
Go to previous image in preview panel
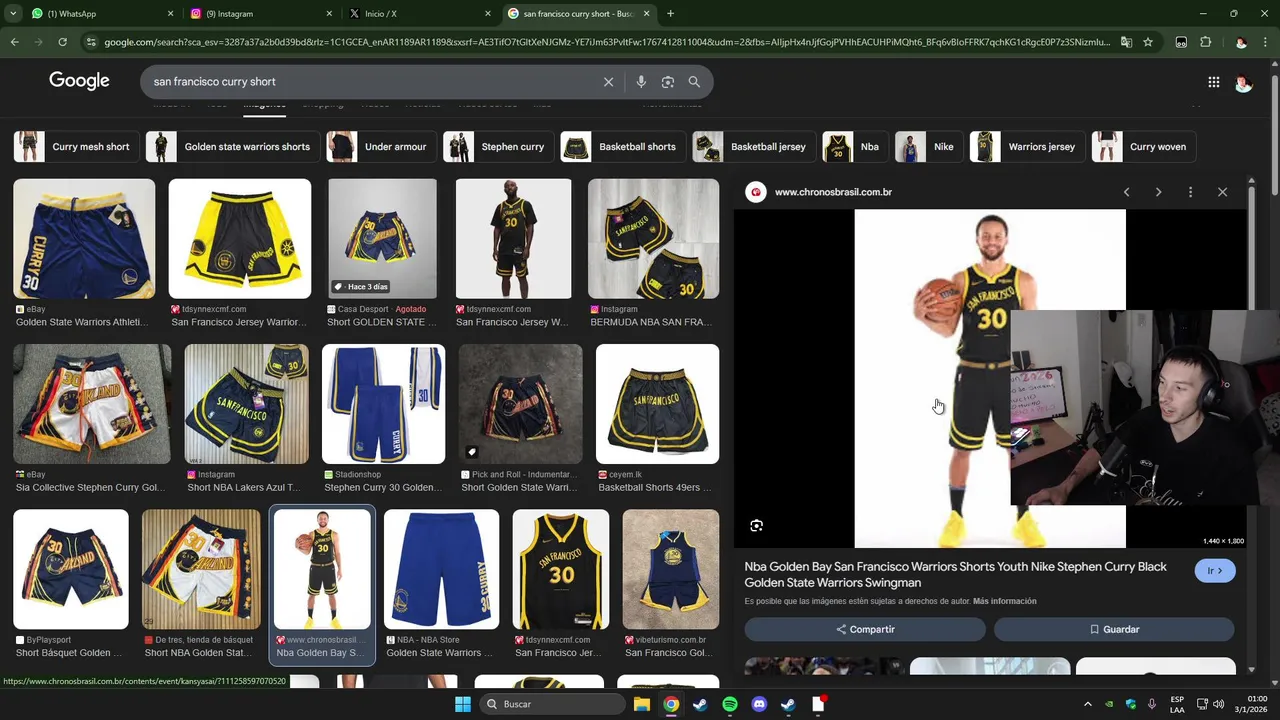click(1126, 192)
